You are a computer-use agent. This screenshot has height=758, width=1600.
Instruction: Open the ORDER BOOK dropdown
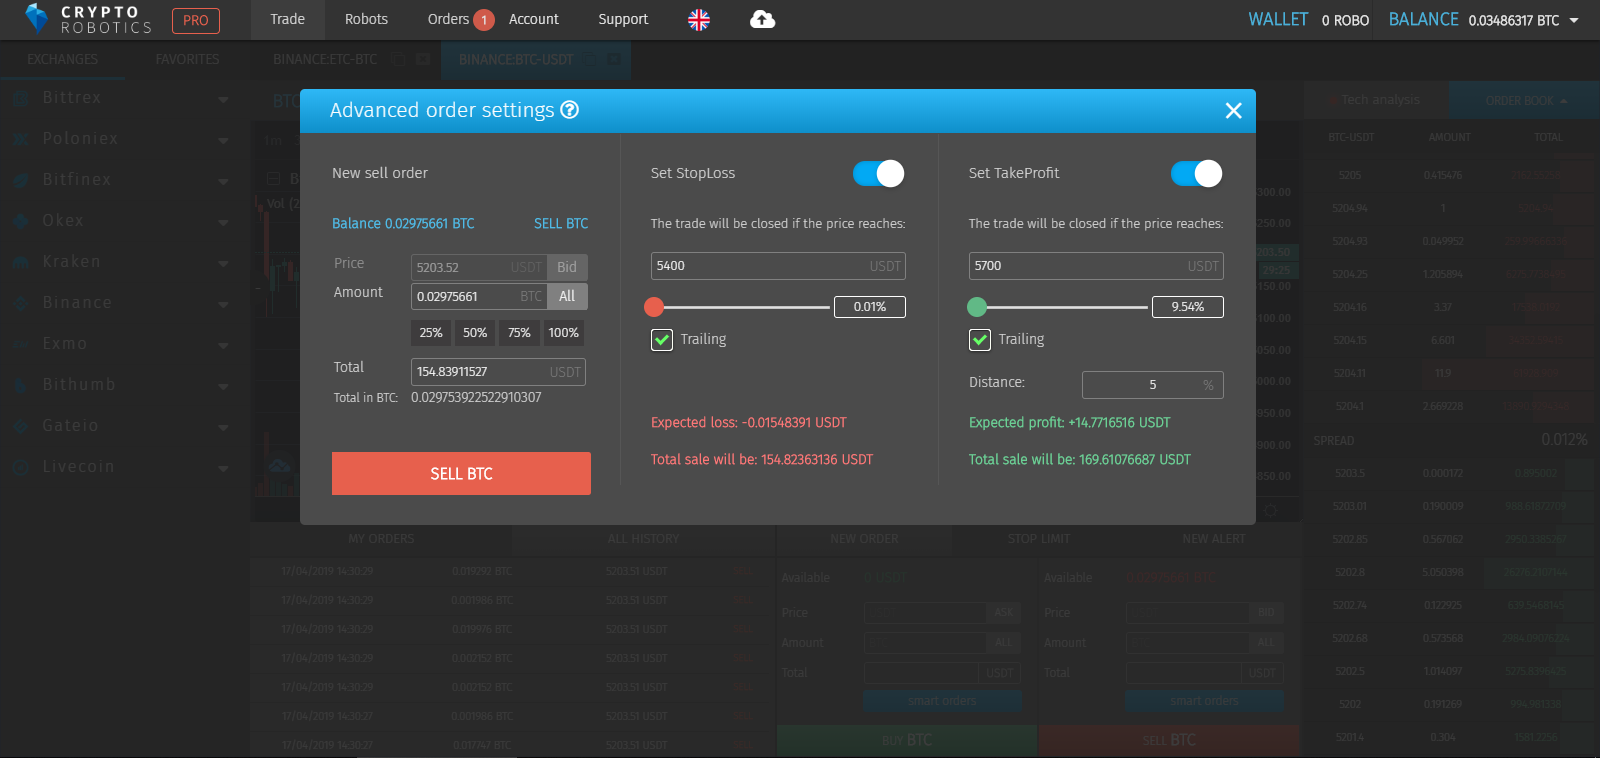[1526, 100]
